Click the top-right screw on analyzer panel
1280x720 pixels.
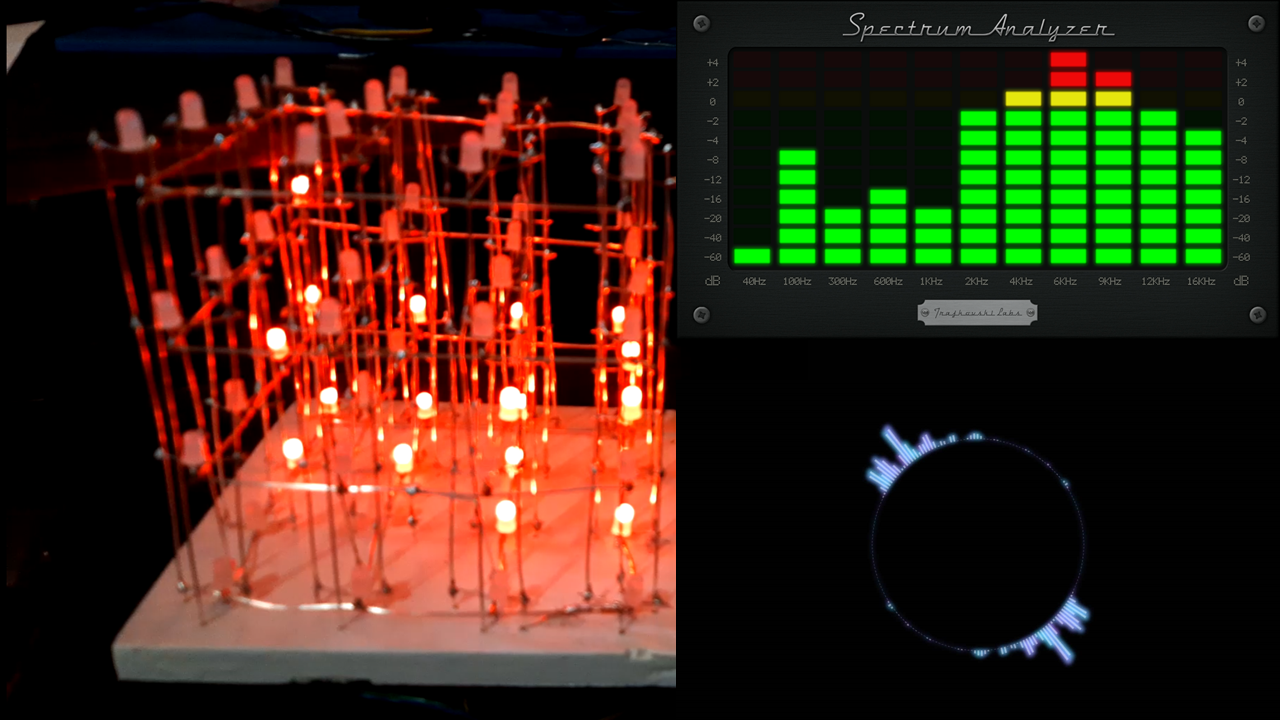coord(1257,22)
